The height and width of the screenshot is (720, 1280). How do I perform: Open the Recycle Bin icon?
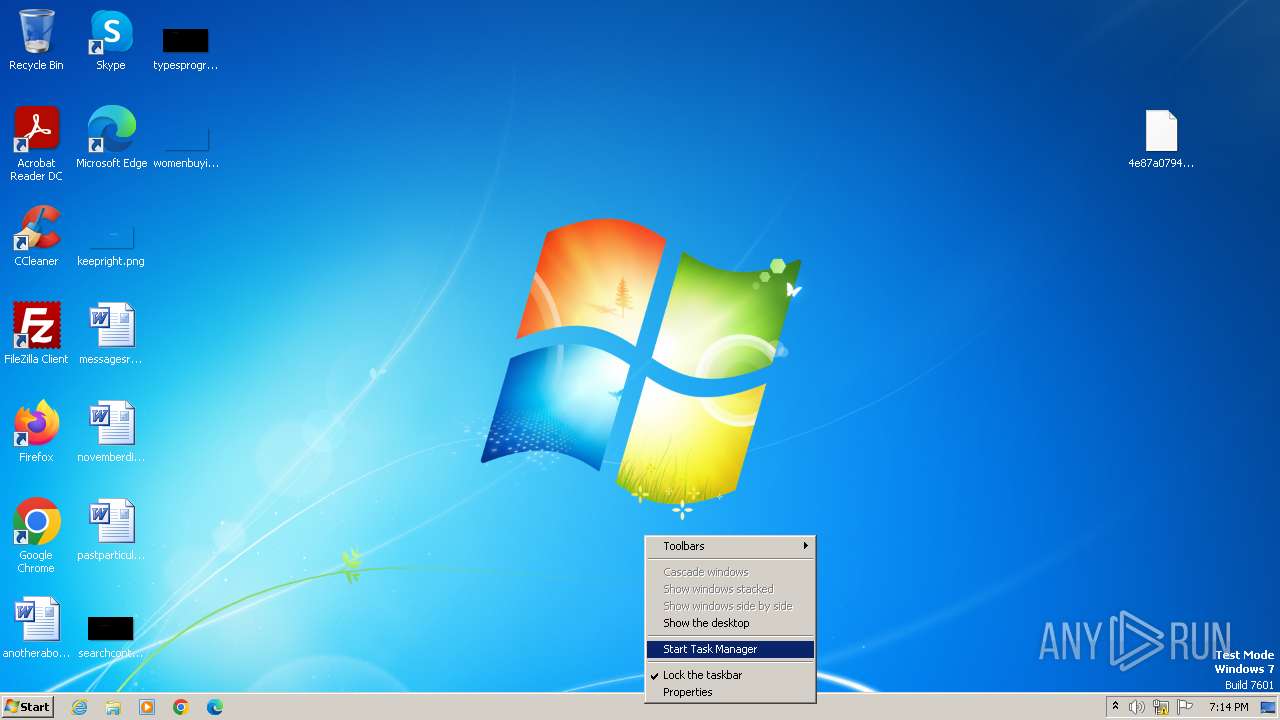pyautogui.click(x=36, y=40)
